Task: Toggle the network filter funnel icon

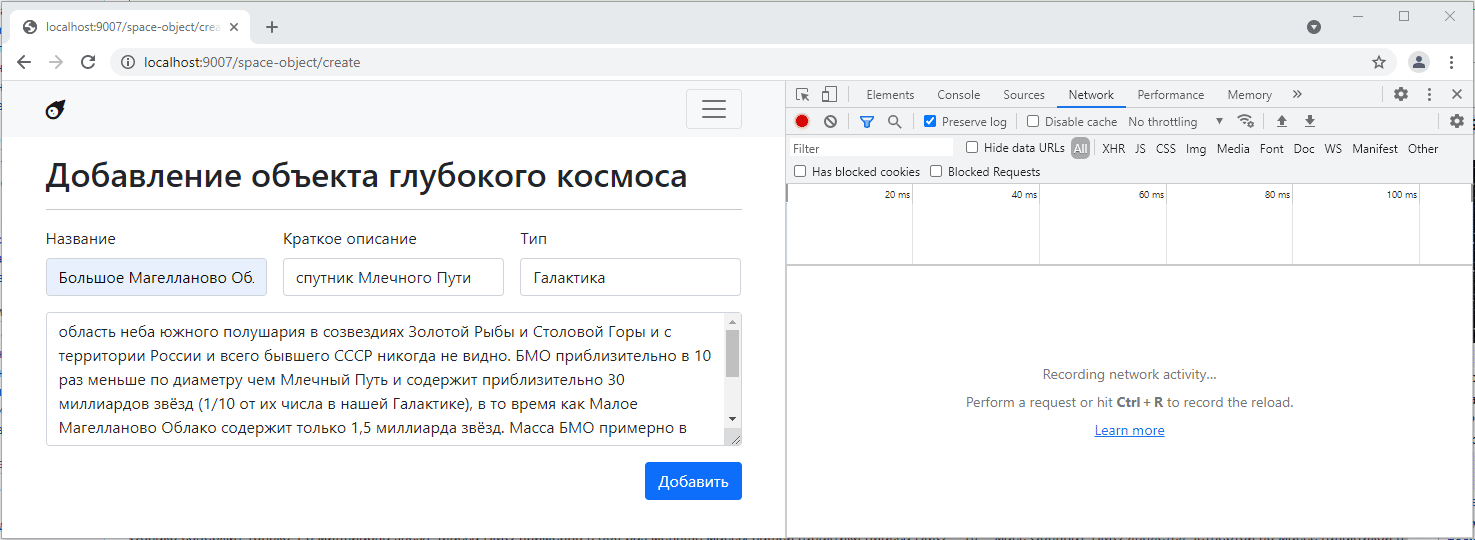Action: (x=867, y=121)
